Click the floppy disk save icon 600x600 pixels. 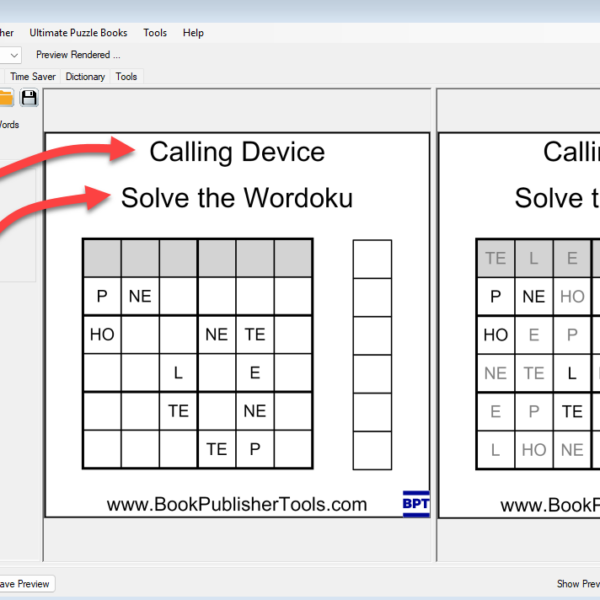(29, 97)
